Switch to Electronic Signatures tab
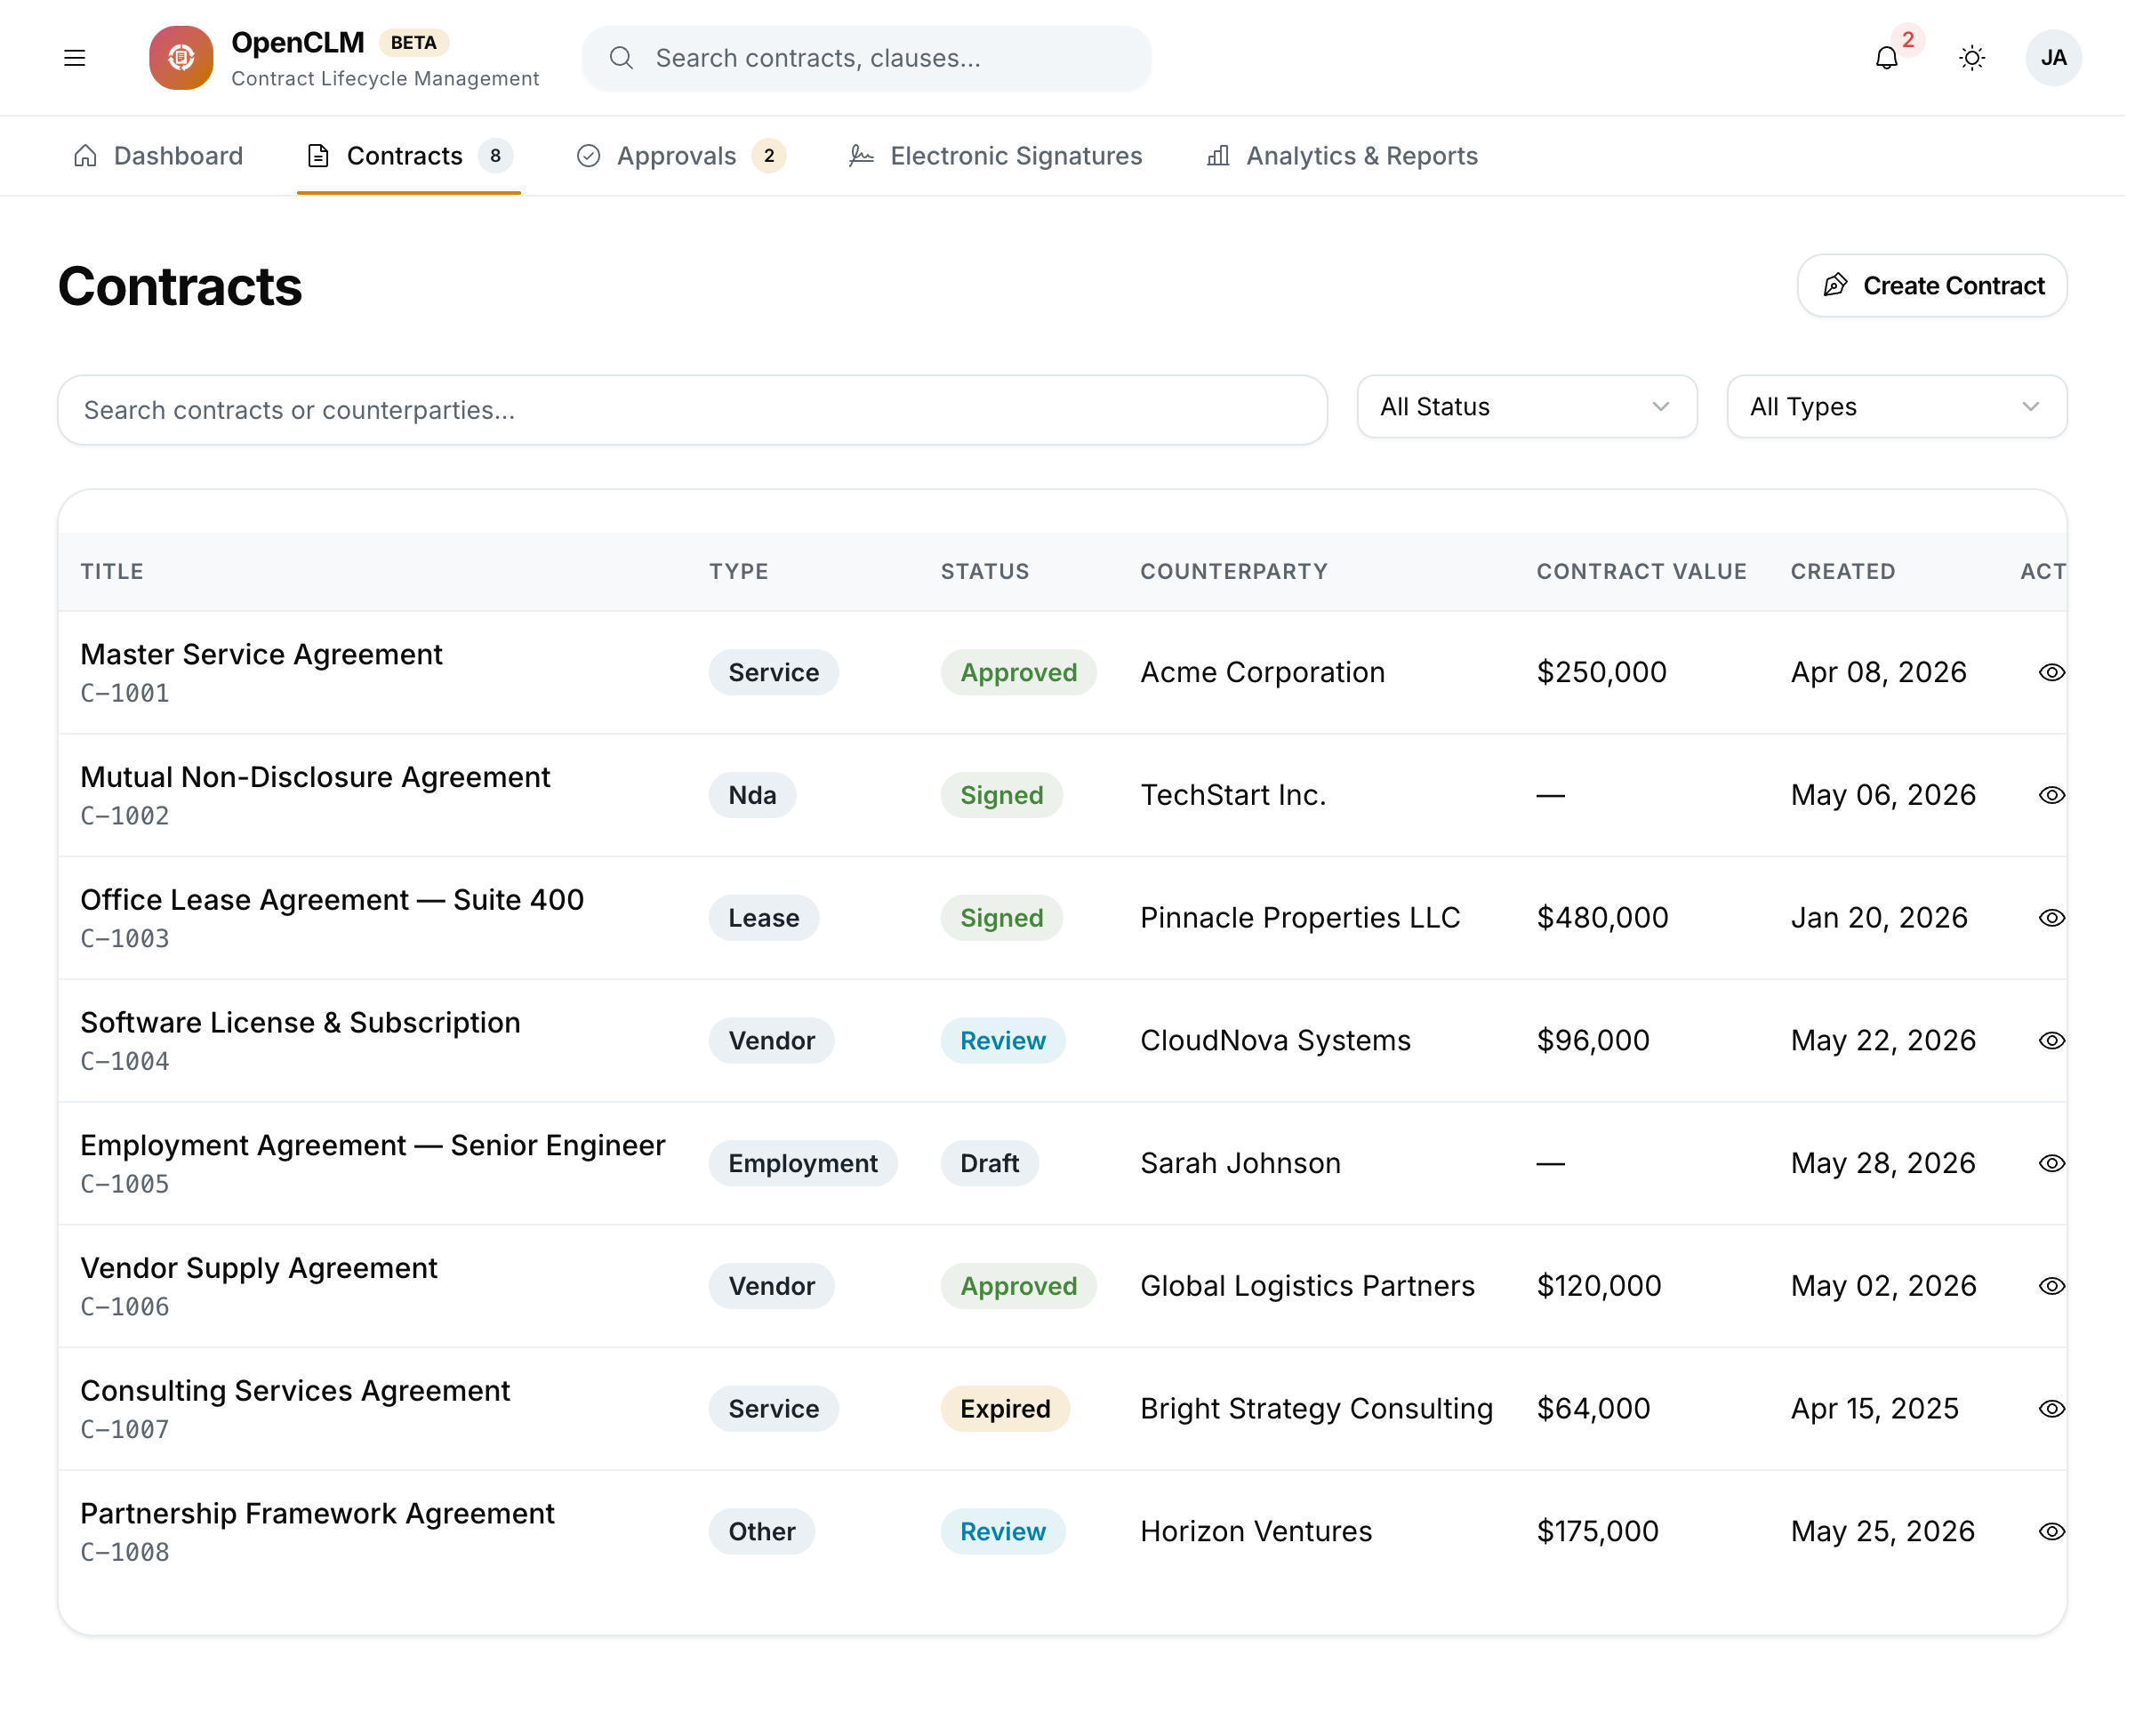The width and height of the screenshot is (2143, 1736). point(995,156)
